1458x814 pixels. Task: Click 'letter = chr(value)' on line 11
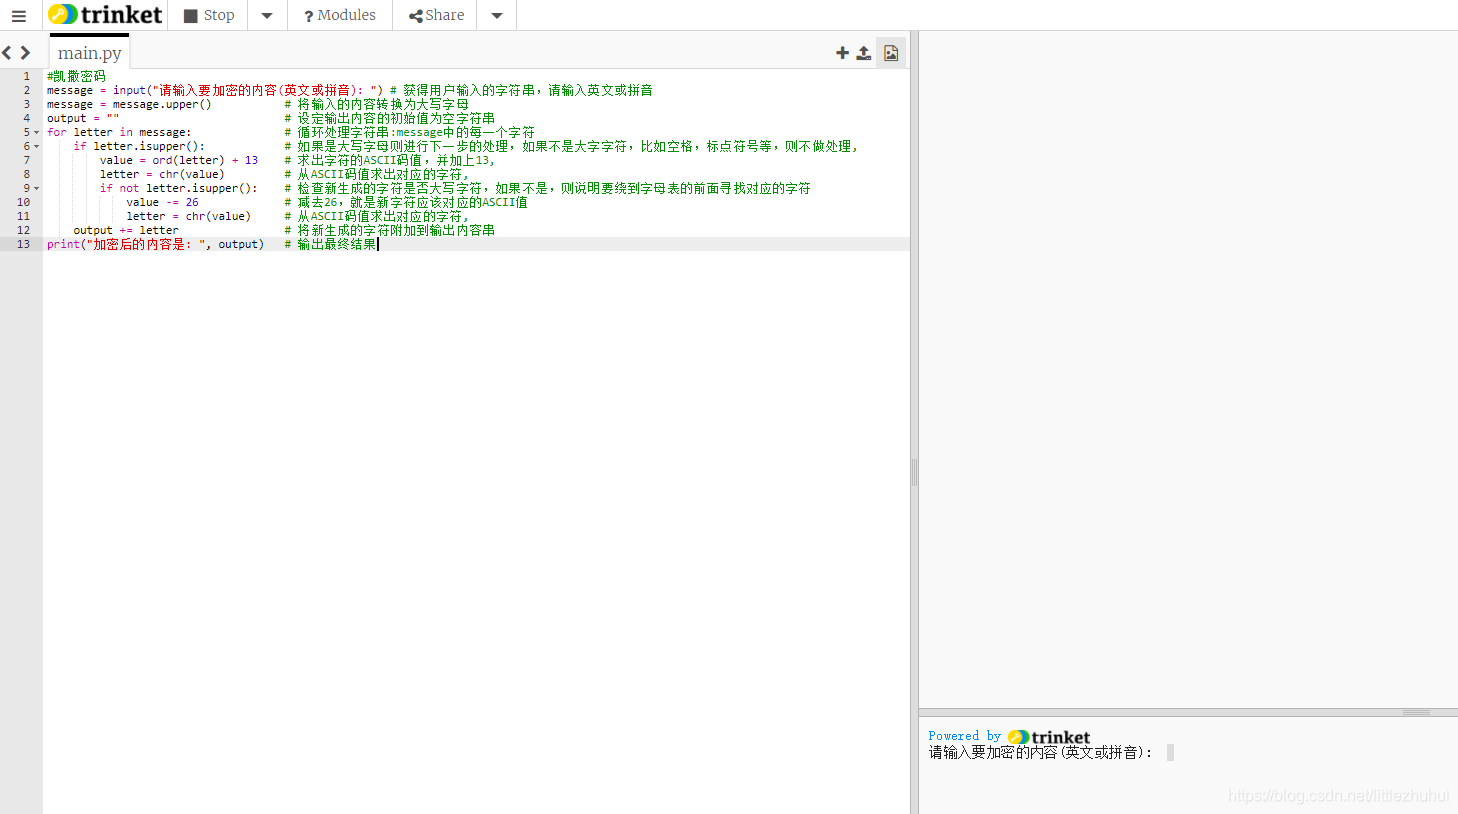(x=189, y=216)
